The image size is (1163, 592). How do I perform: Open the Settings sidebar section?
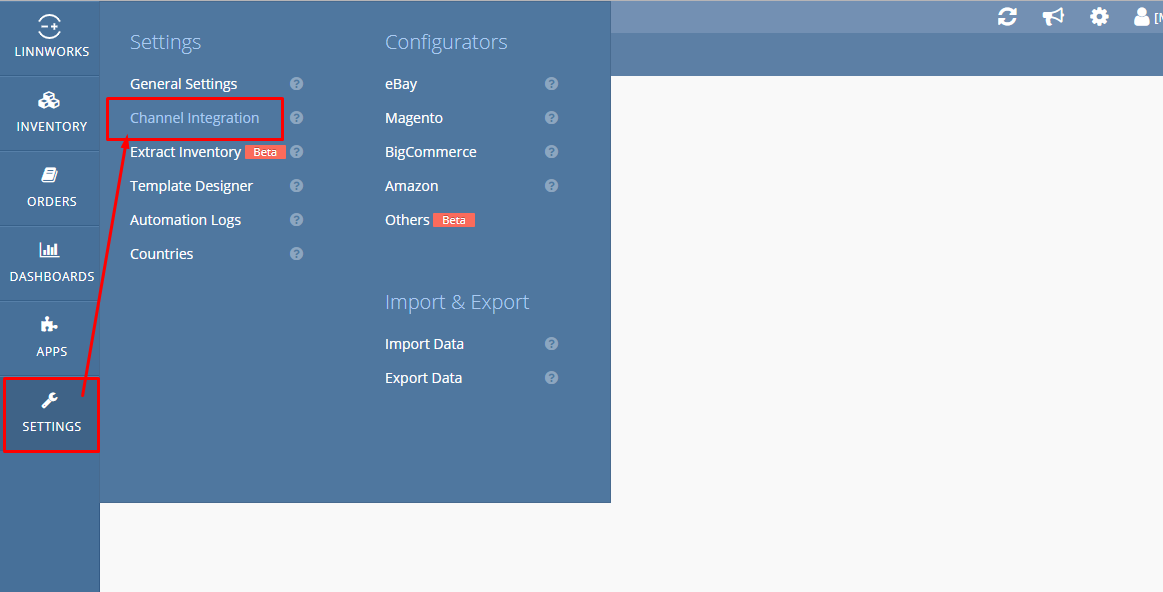tap(51, 414)
